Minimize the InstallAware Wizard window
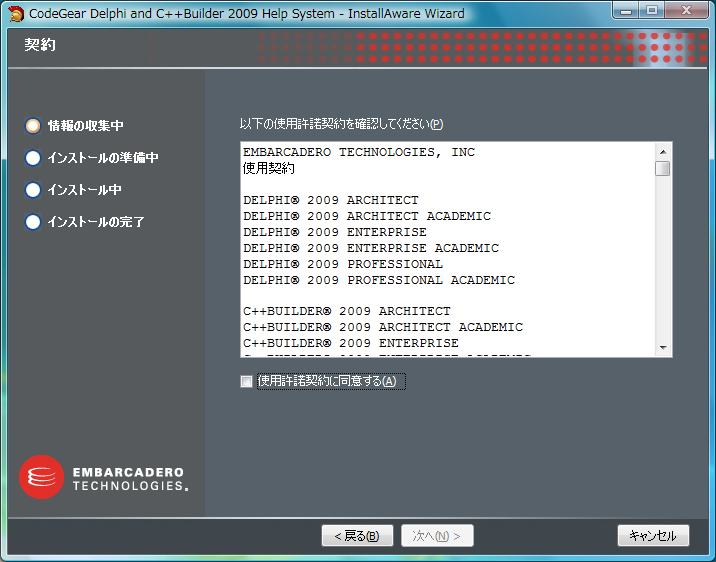This screenshot has height=562, width=716. click(626, 10)
